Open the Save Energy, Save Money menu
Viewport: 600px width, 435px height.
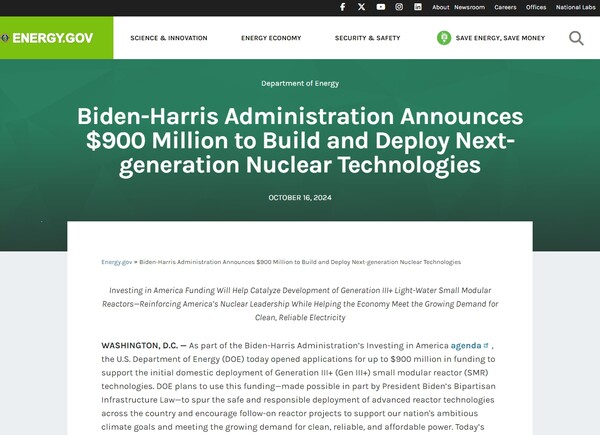click(x=500, y=38)
